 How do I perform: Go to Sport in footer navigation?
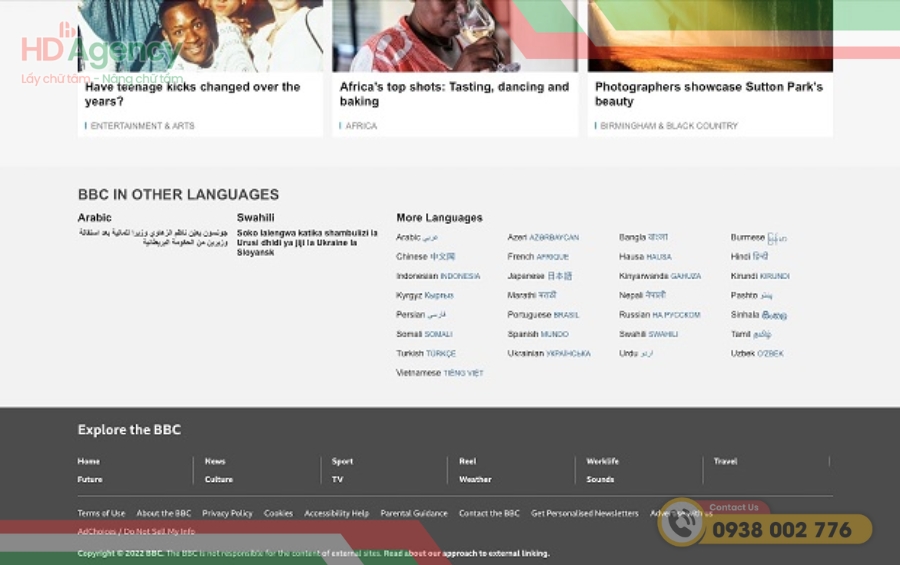342,461
